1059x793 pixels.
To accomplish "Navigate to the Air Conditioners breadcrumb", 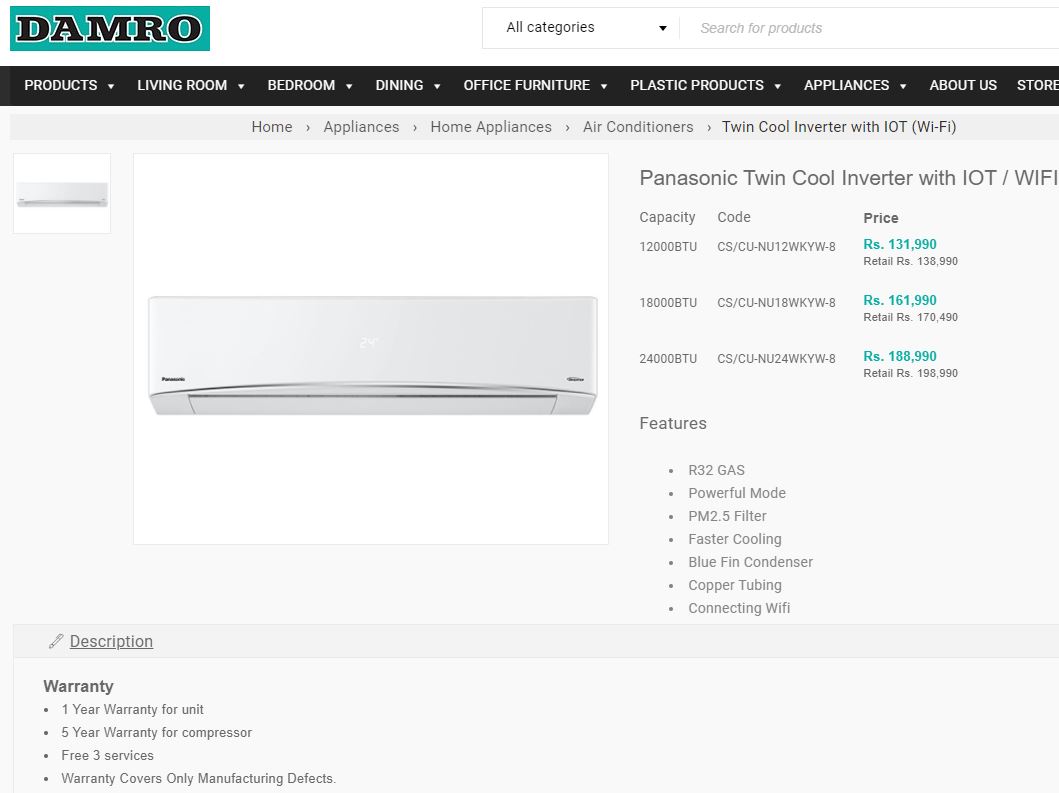I will [638, 127].
